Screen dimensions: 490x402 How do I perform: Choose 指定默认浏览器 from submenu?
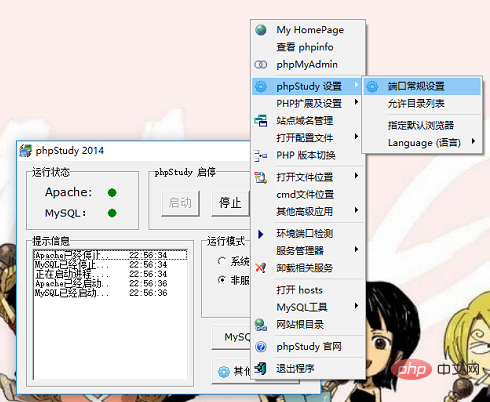(x=422, y=125)
